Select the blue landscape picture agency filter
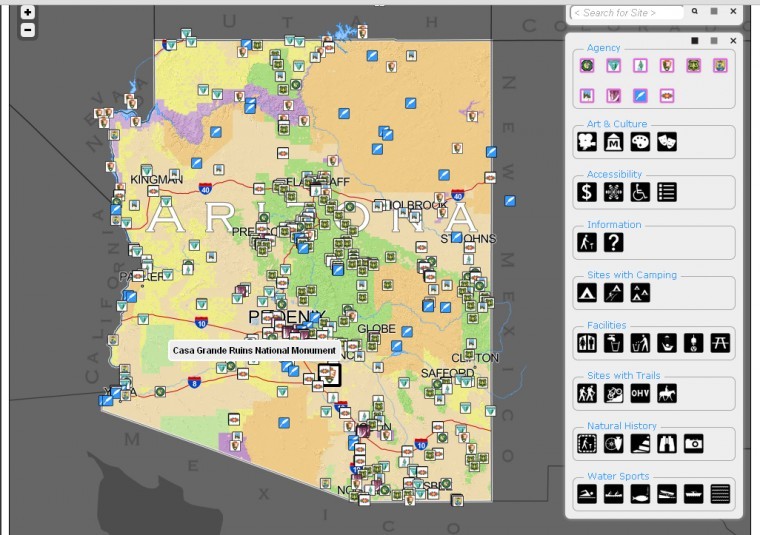This screenshot has width=760, height=535. 587,95
